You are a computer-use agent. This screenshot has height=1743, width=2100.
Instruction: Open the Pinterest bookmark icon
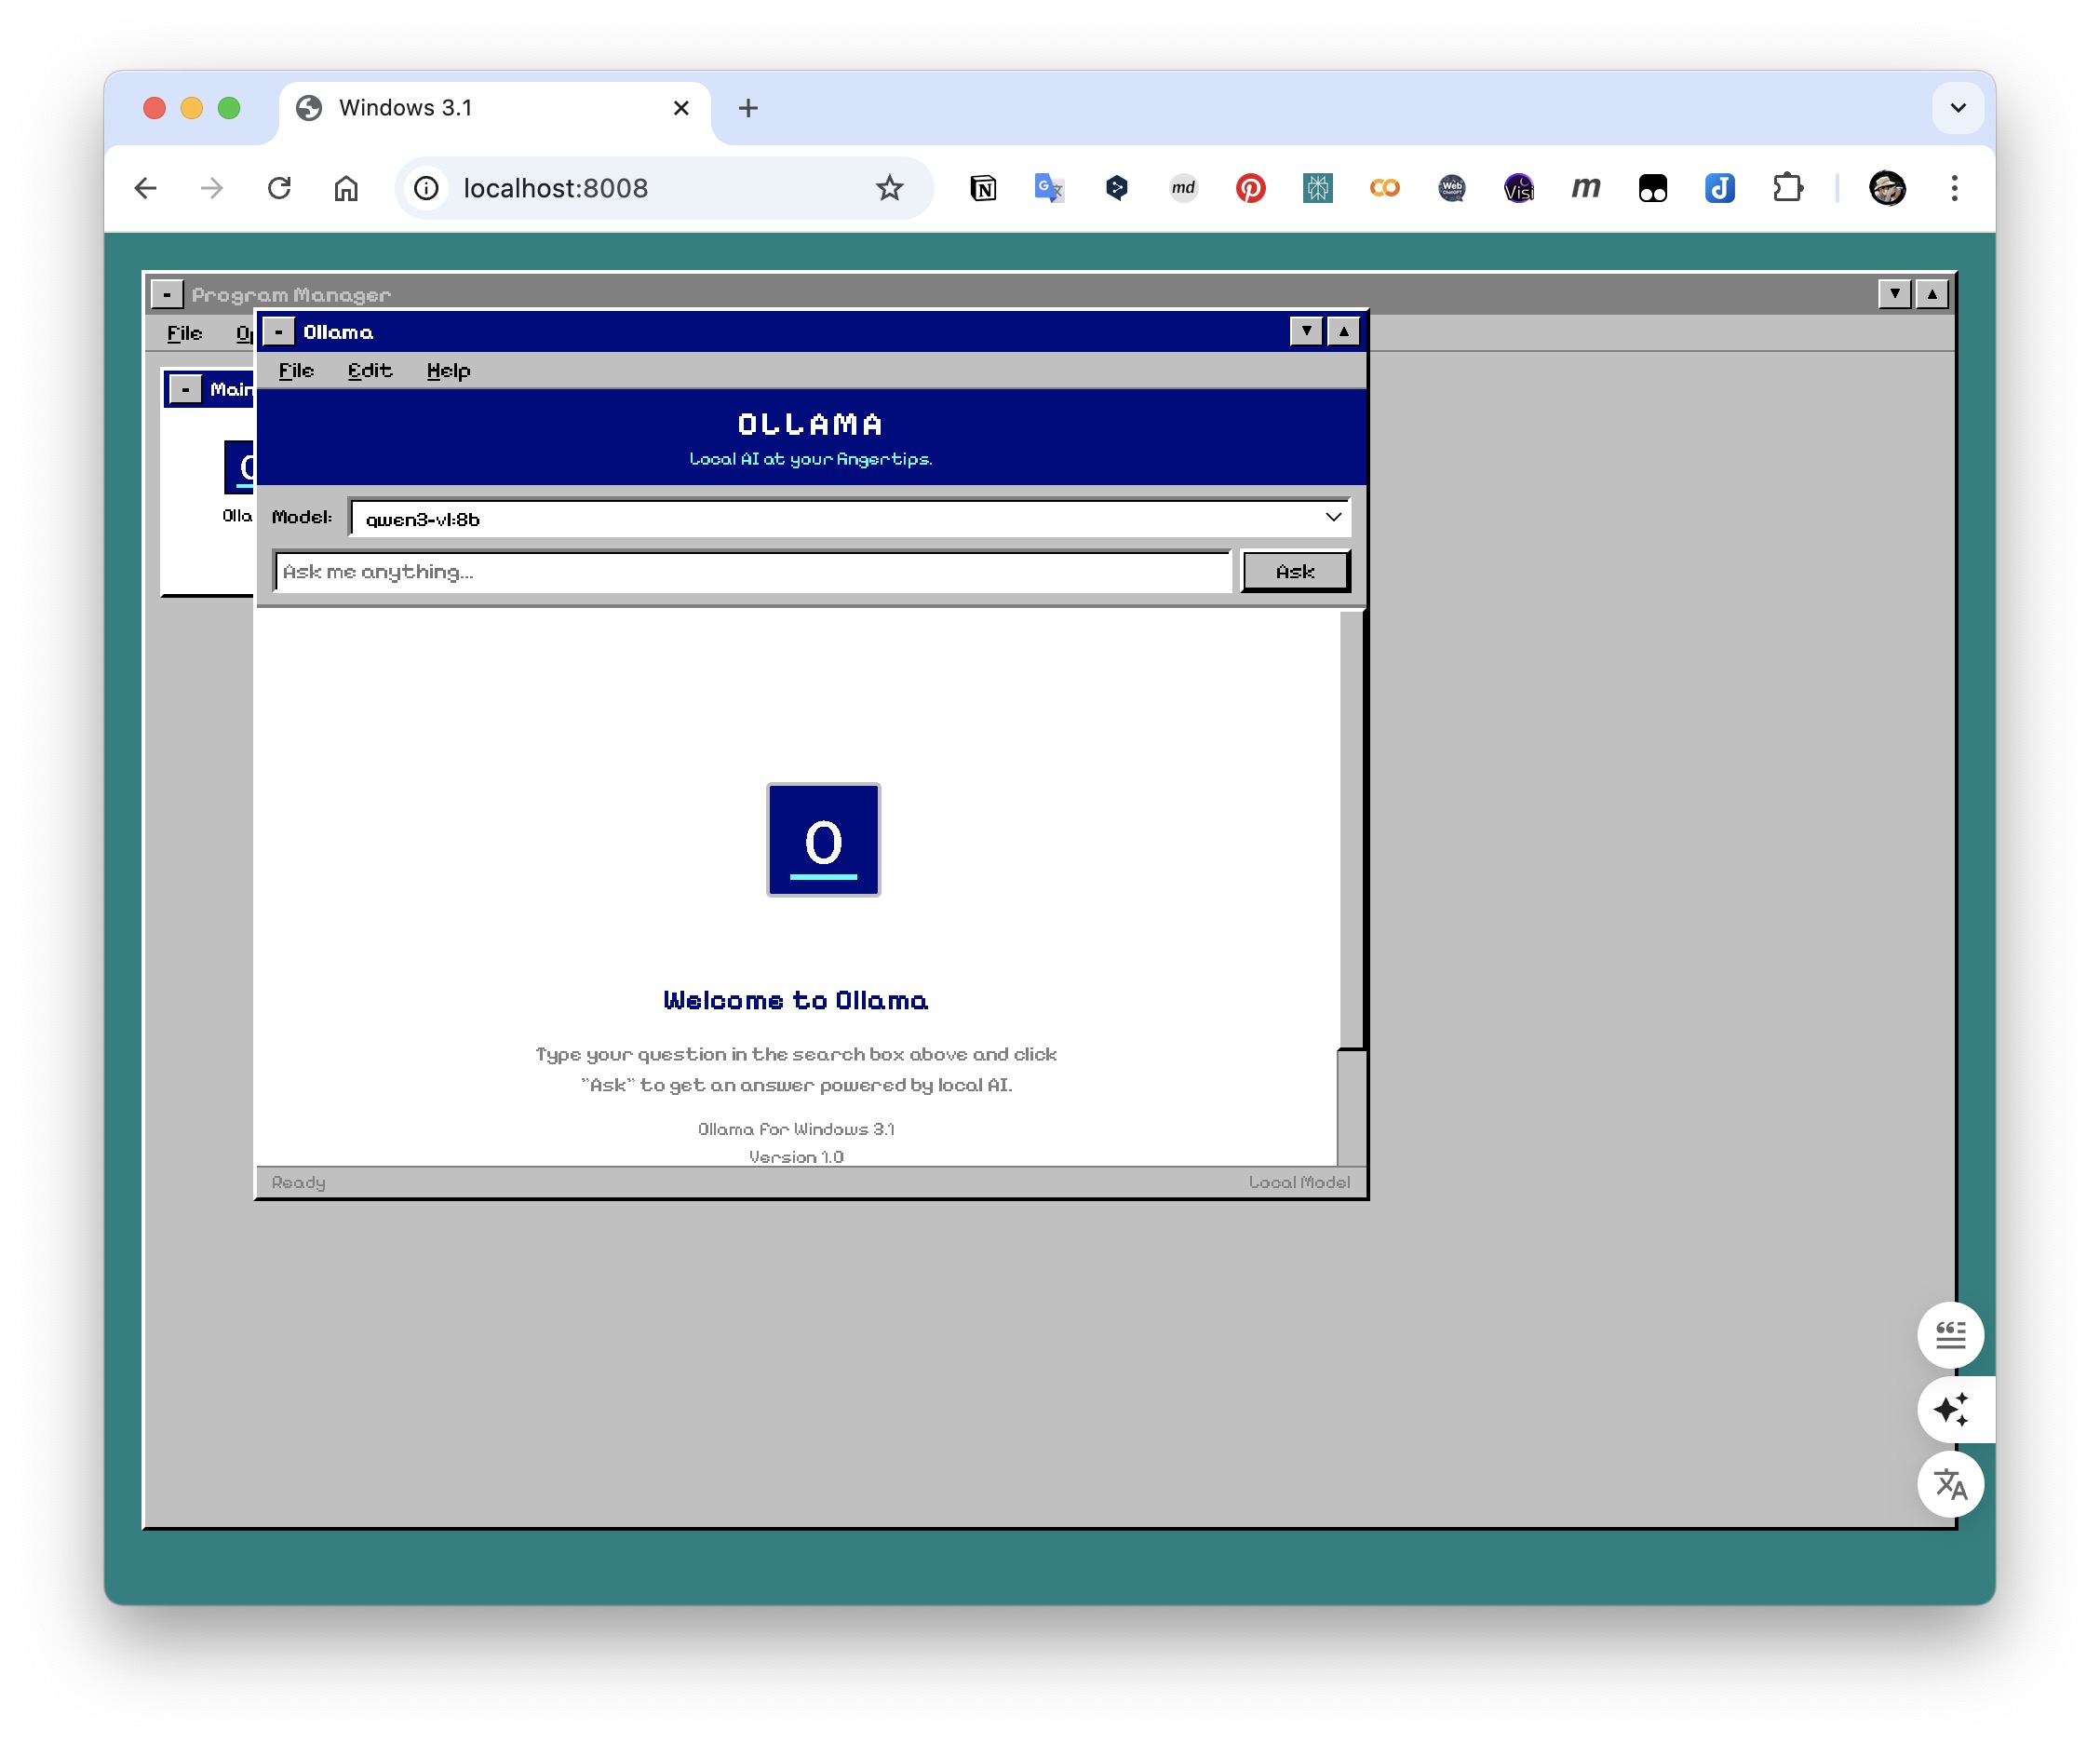click(1251, 188)
